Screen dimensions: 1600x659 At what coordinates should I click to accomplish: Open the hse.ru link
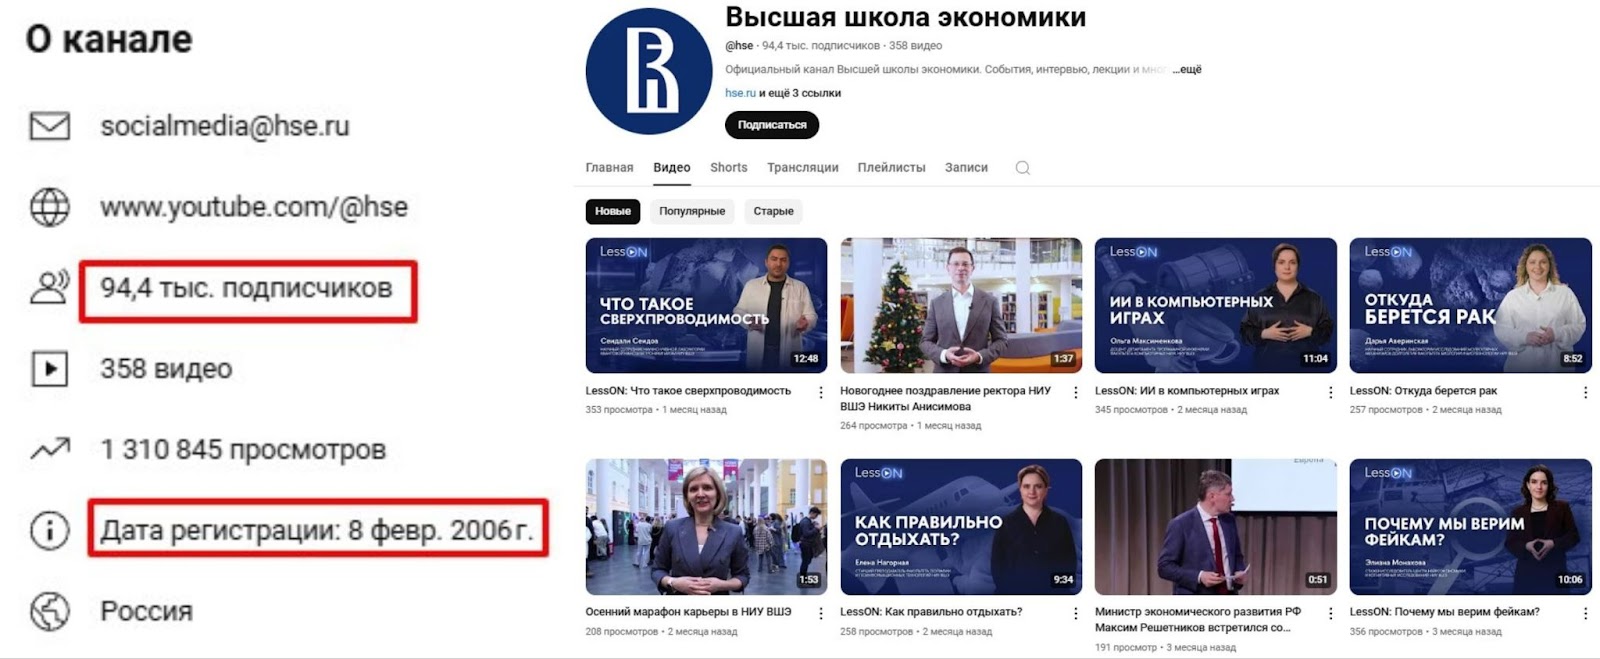(740, 93)
